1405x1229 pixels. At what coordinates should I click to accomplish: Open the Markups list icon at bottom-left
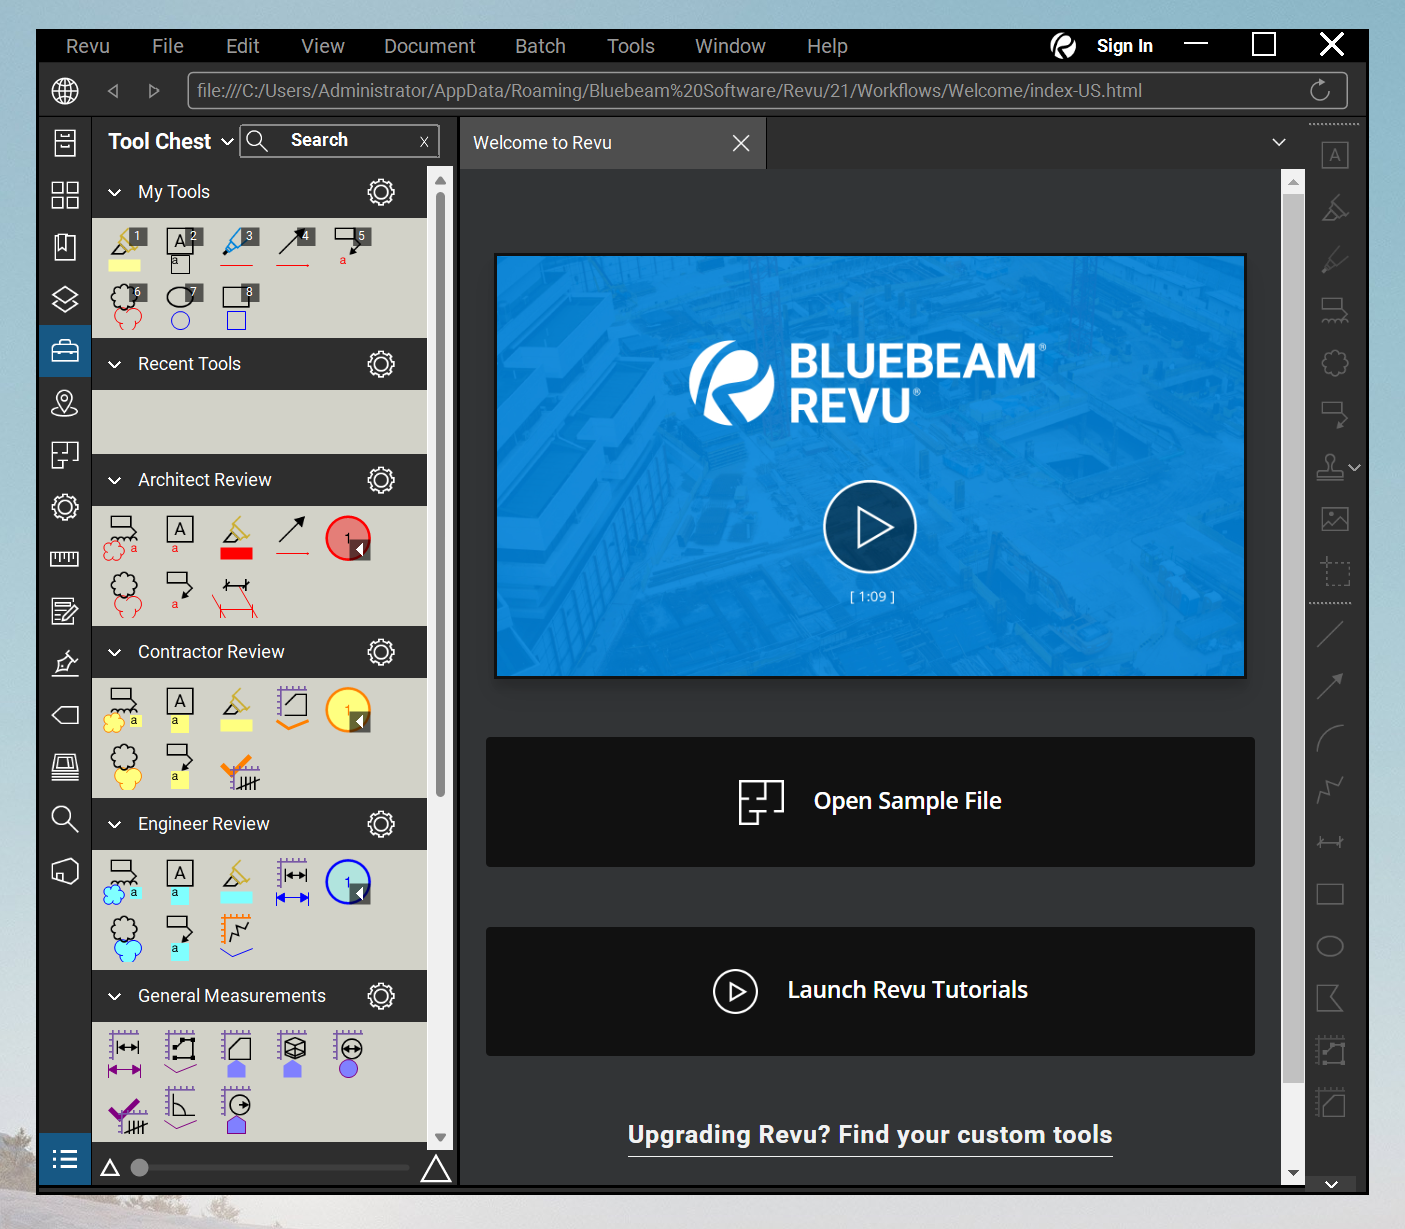point(65,1159)
